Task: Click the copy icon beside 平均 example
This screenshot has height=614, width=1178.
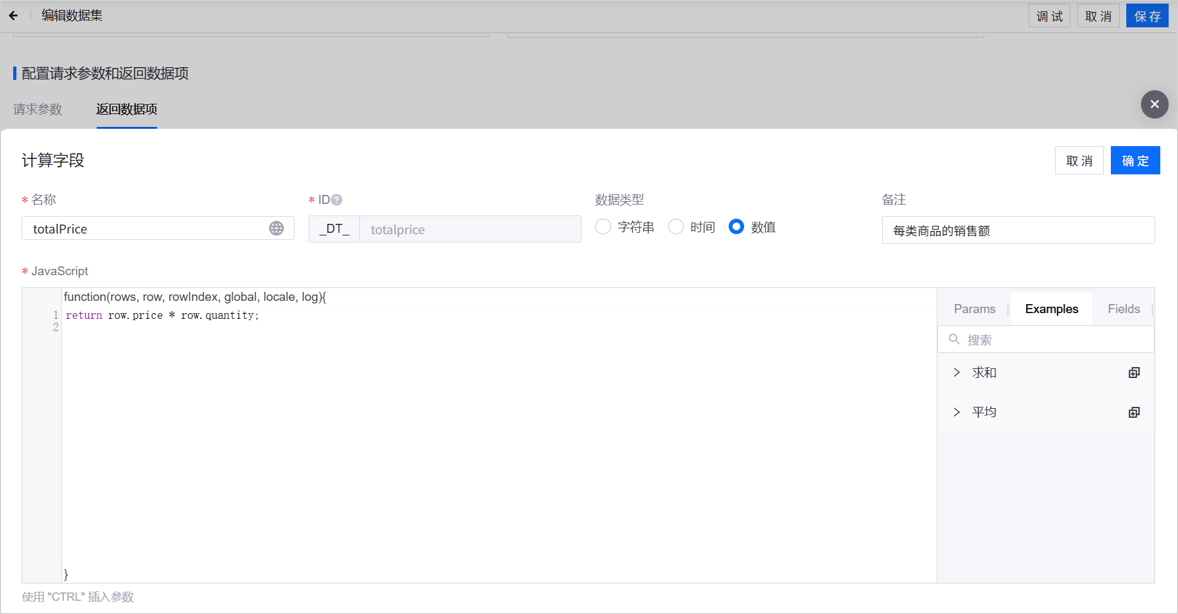Action: pos(1134,411)
